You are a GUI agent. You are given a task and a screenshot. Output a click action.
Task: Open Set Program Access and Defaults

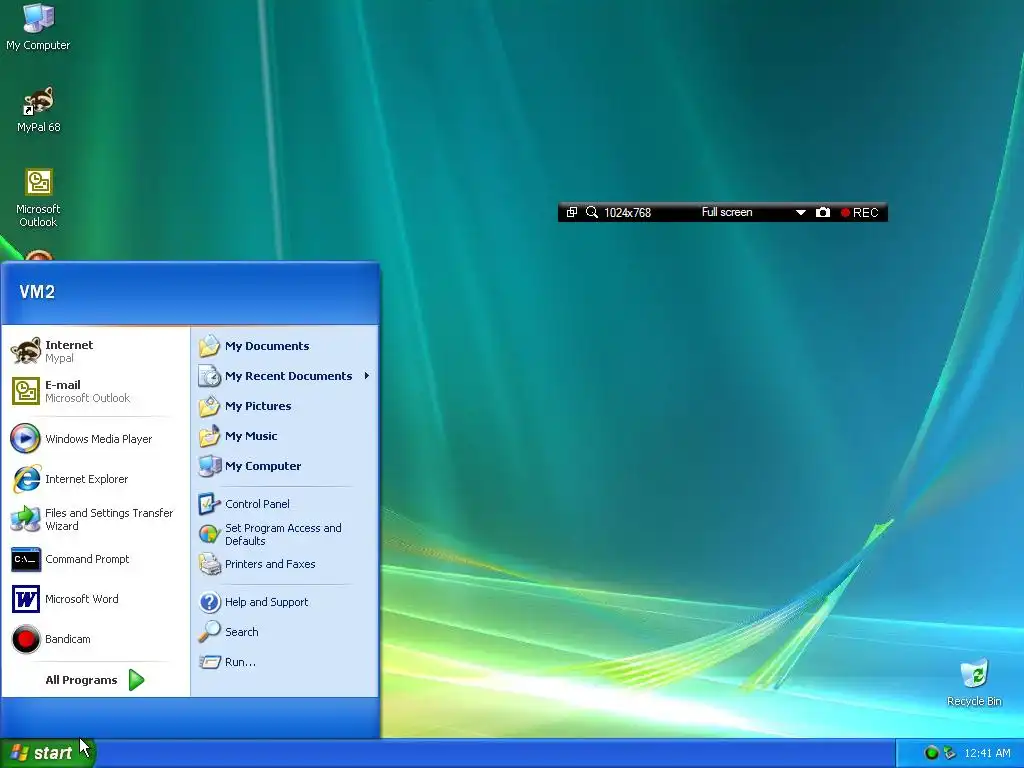(x=284, y=534)
